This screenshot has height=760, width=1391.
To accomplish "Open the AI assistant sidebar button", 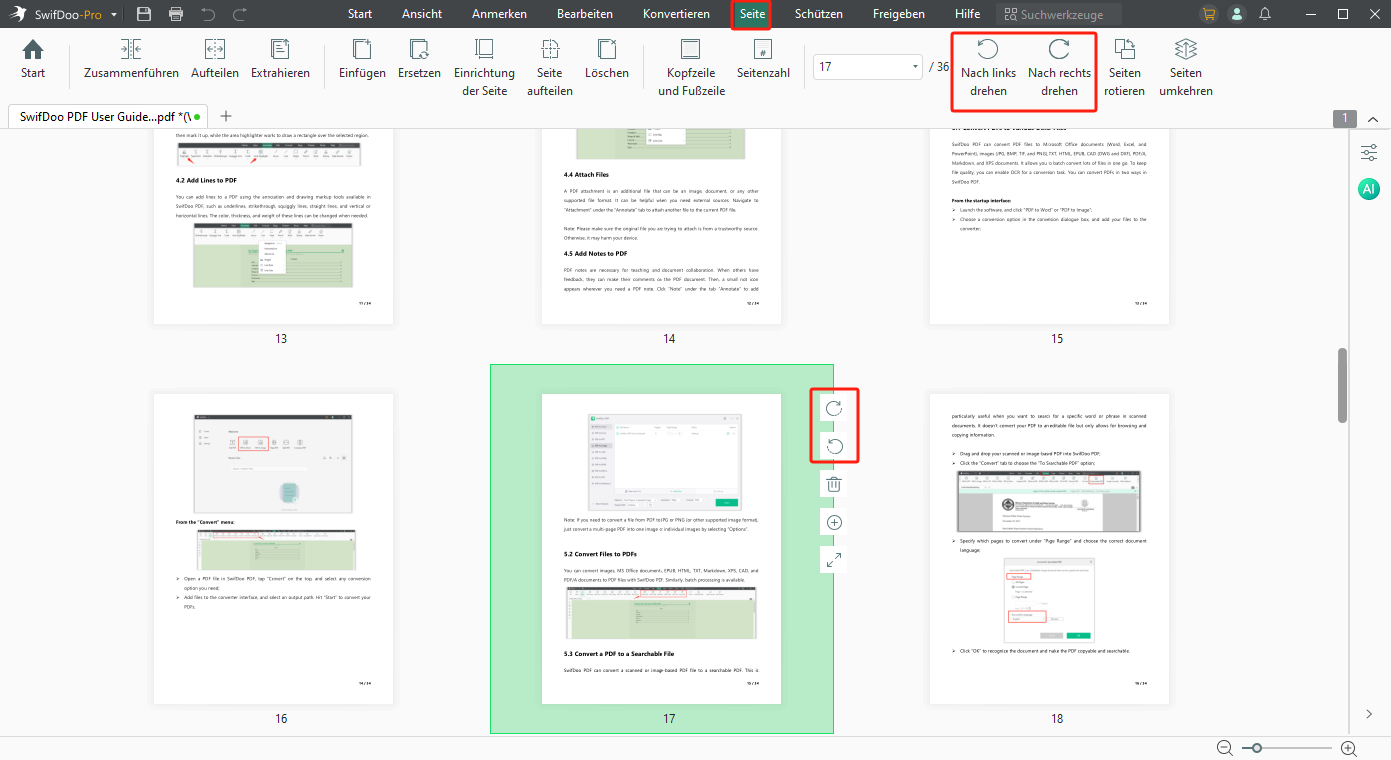I will point(1369,189).
